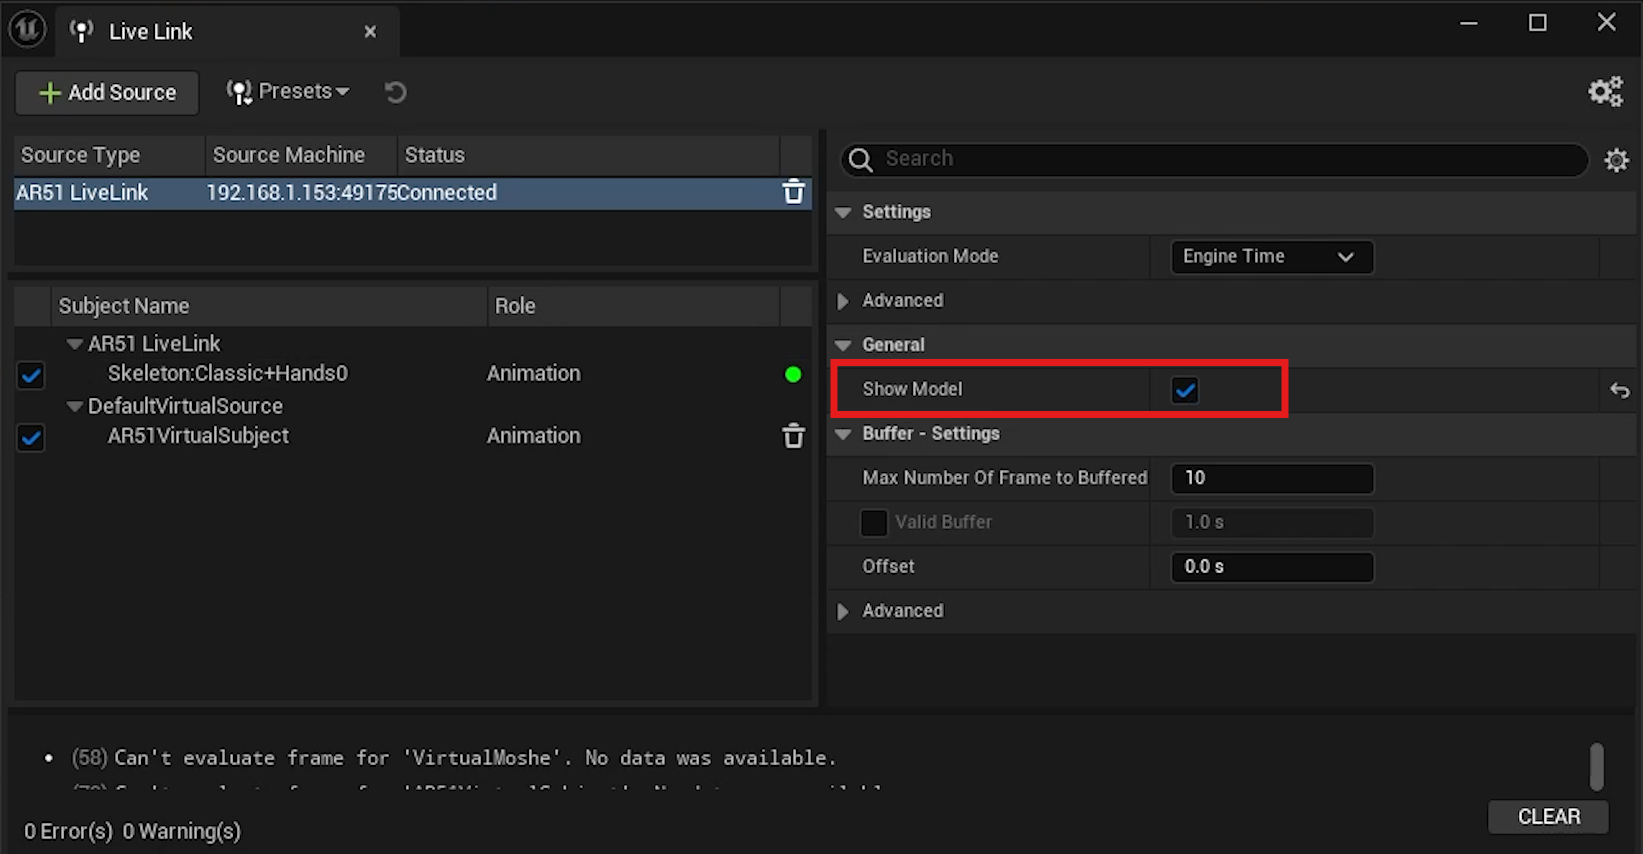Viewport: 1643px width, 854px height.
Task: Select the Skeleton:Classic+Hands0 subject
Action: [228, 374]
